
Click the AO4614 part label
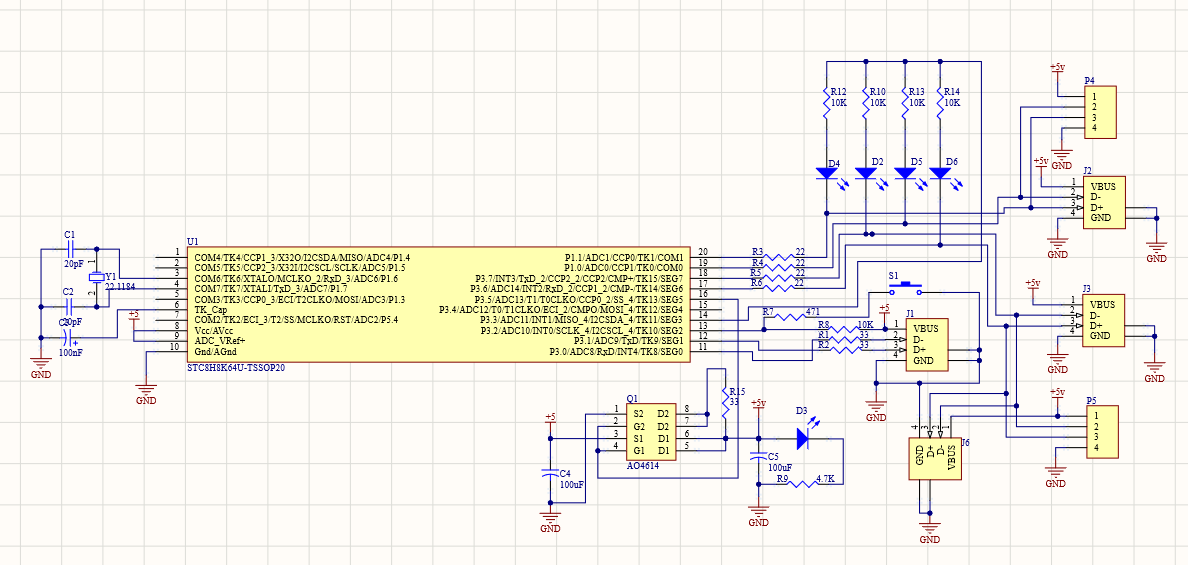pyautogui.click(x=642, y=466)
